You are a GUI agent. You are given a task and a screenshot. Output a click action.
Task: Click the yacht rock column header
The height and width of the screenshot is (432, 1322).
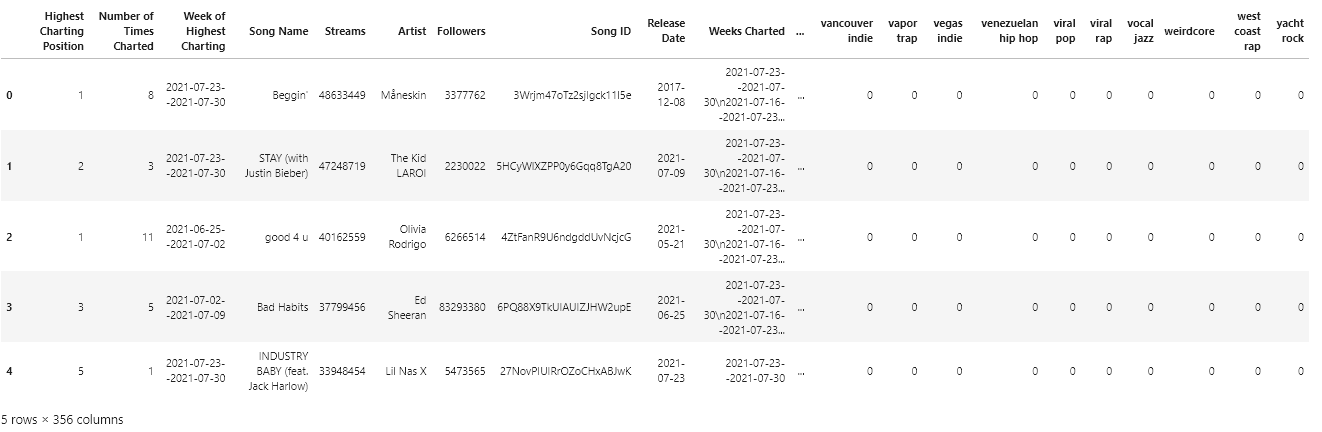pyautogui.click(x=1290, y=31)
